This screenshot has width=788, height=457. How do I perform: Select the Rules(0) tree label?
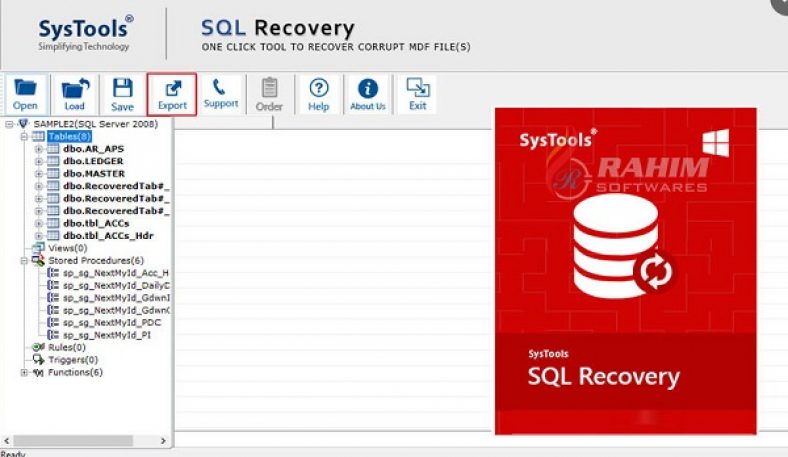coord(67,347)
